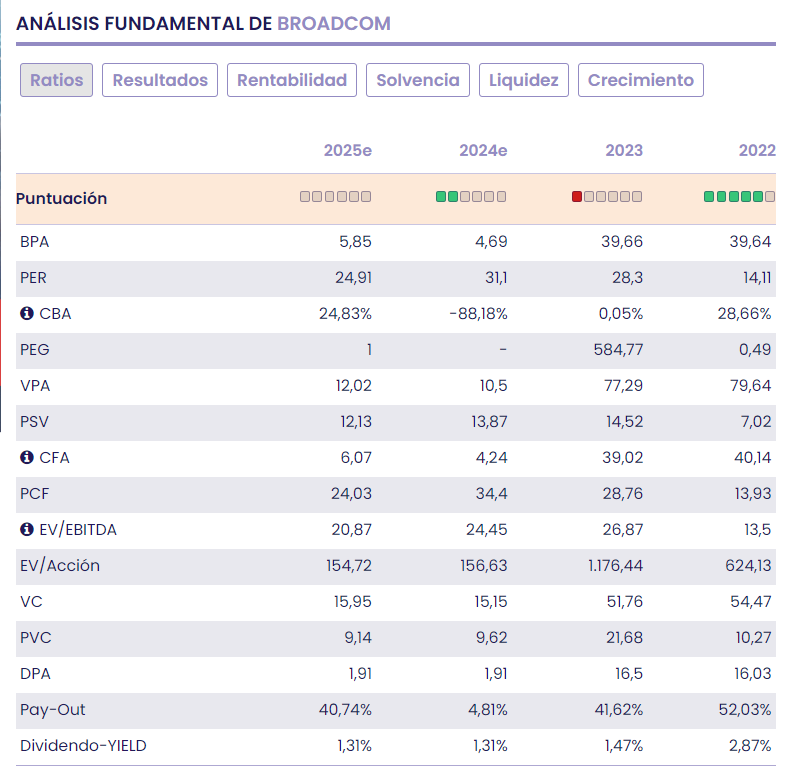Switch to the Resultados tab
Screen dimensions: 791x776
click(x=160, y=80)
